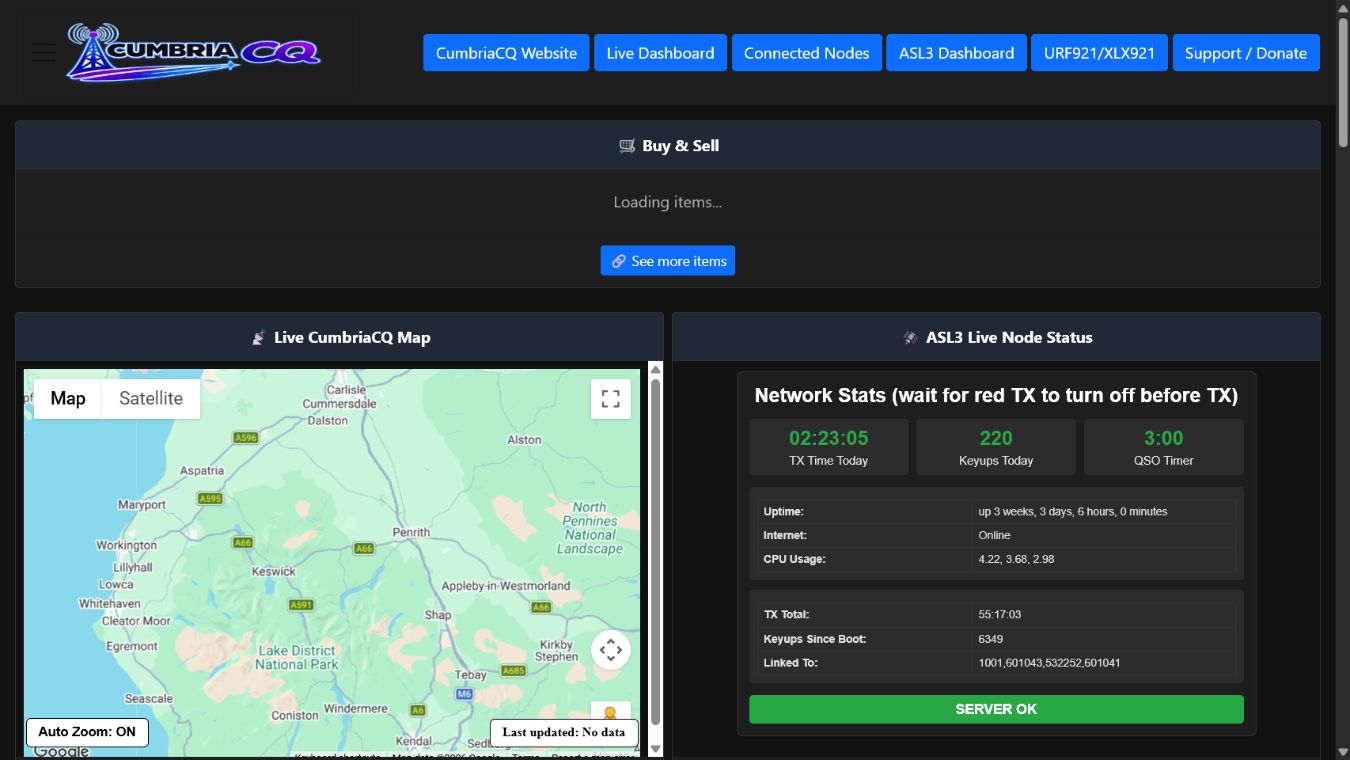
Task: Click TX Time Today value 02:23:05
Action: point(829,438)
